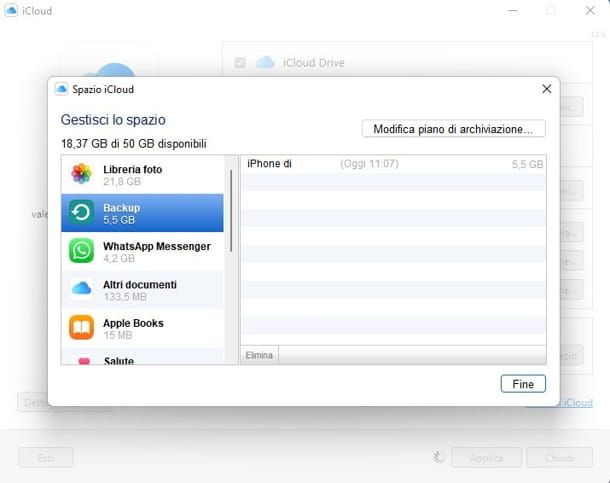Select Apple Books 15 MB entry
Screen dimensions: 610x483
[x=142, y=328]
